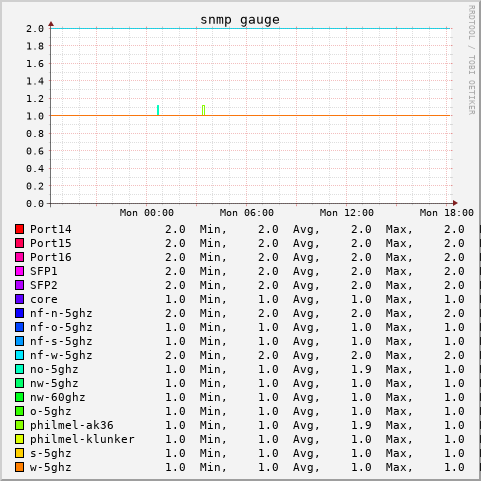Click the red Port14 legend swatch

(20, 229)
